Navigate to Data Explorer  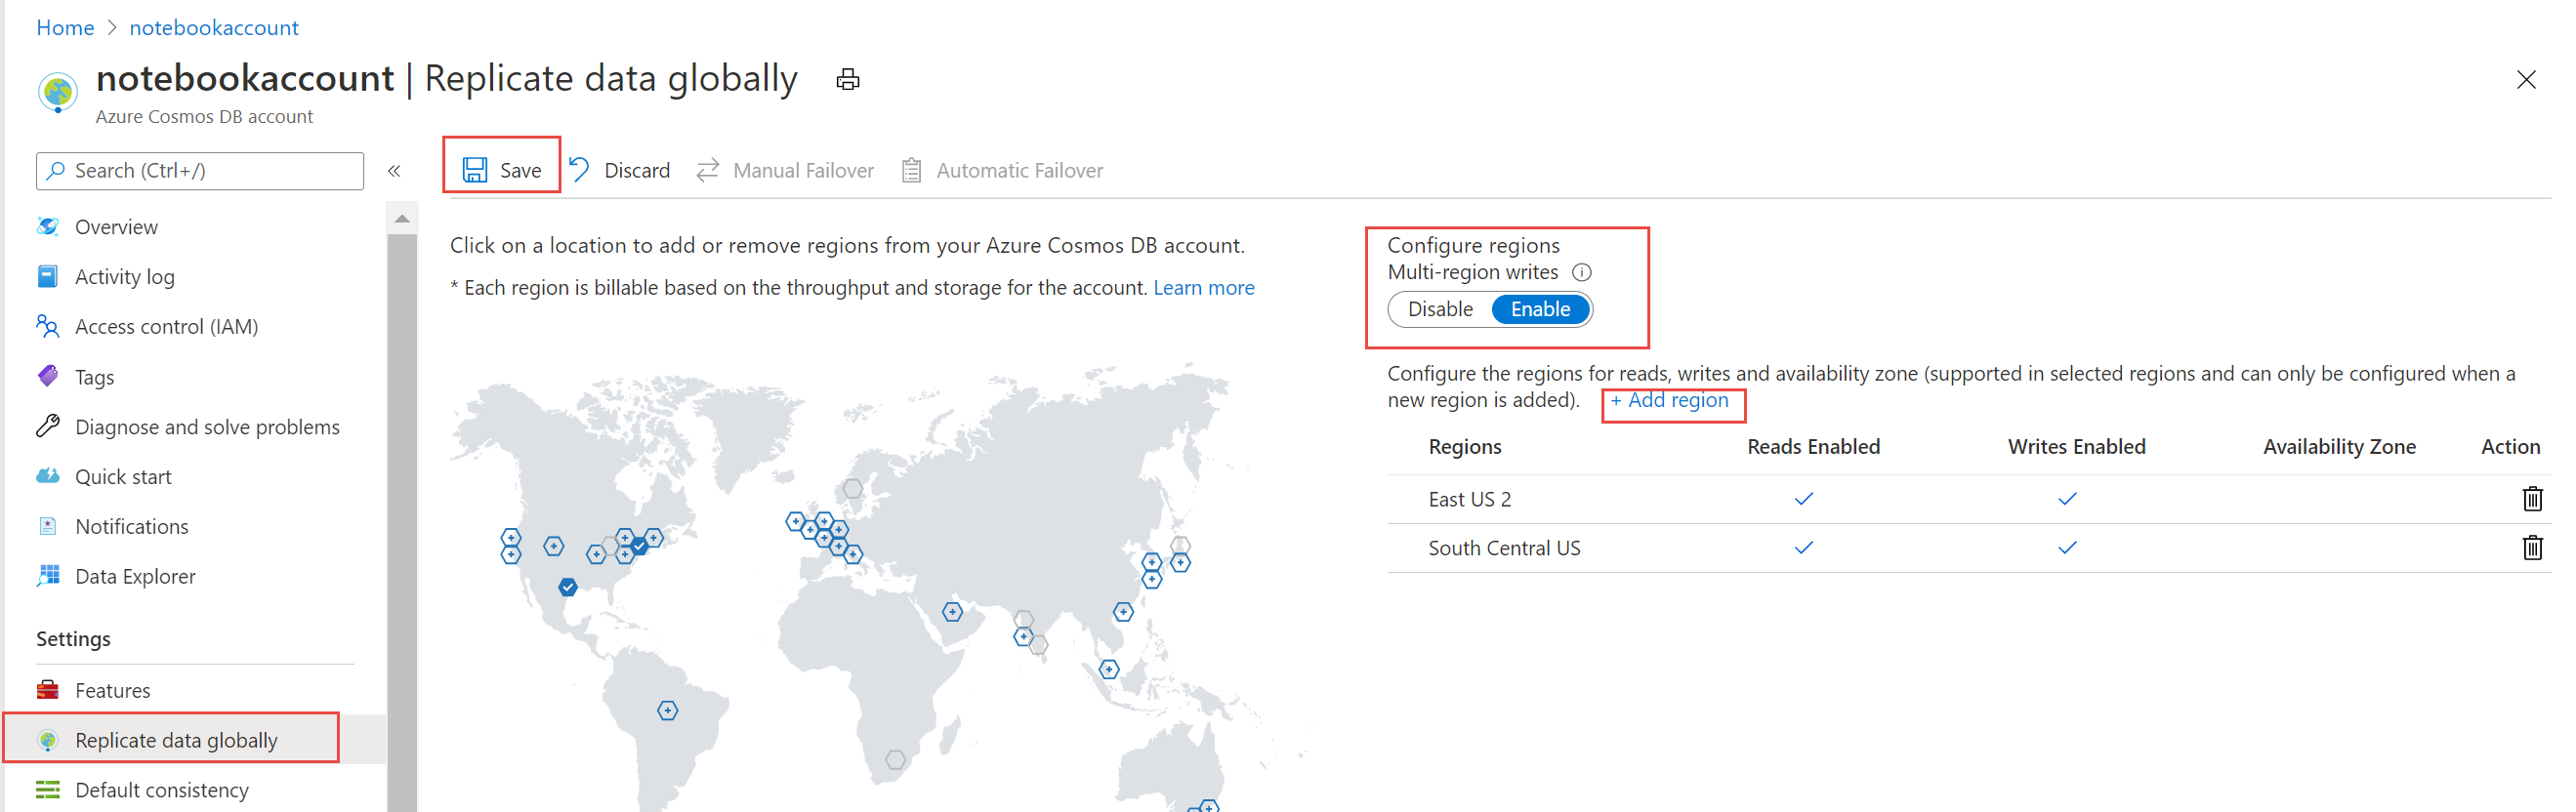pyautogui.click(x=135, y=577)
